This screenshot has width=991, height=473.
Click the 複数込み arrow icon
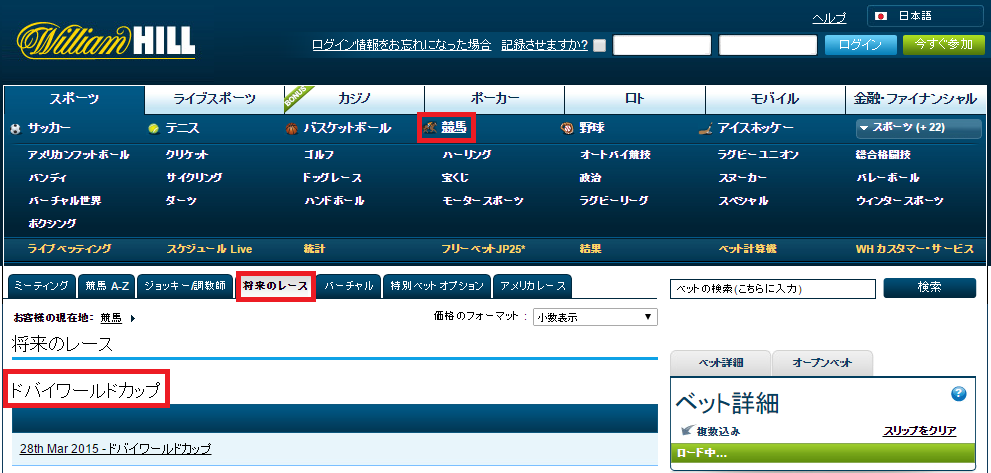687,431
